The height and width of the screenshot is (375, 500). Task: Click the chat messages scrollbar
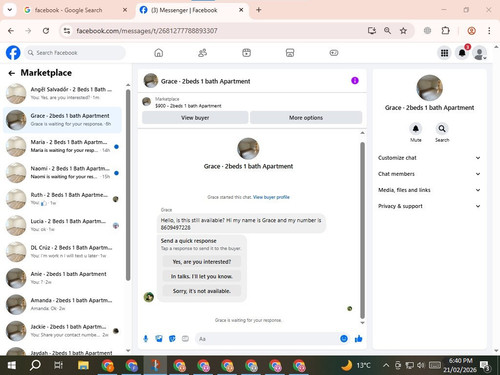pos(362,230)
